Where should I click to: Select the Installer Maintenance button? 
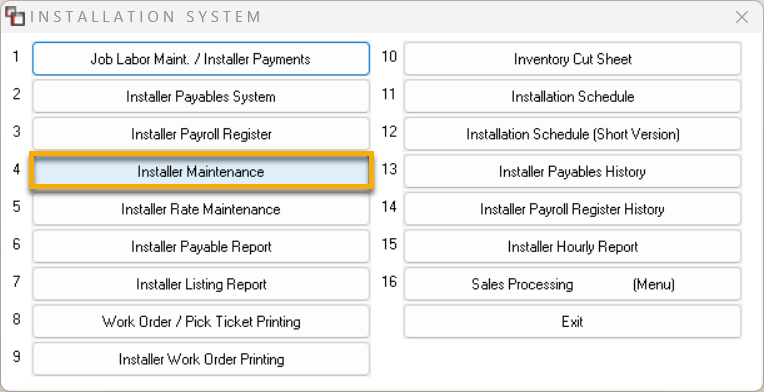click(x=201, y=171)
